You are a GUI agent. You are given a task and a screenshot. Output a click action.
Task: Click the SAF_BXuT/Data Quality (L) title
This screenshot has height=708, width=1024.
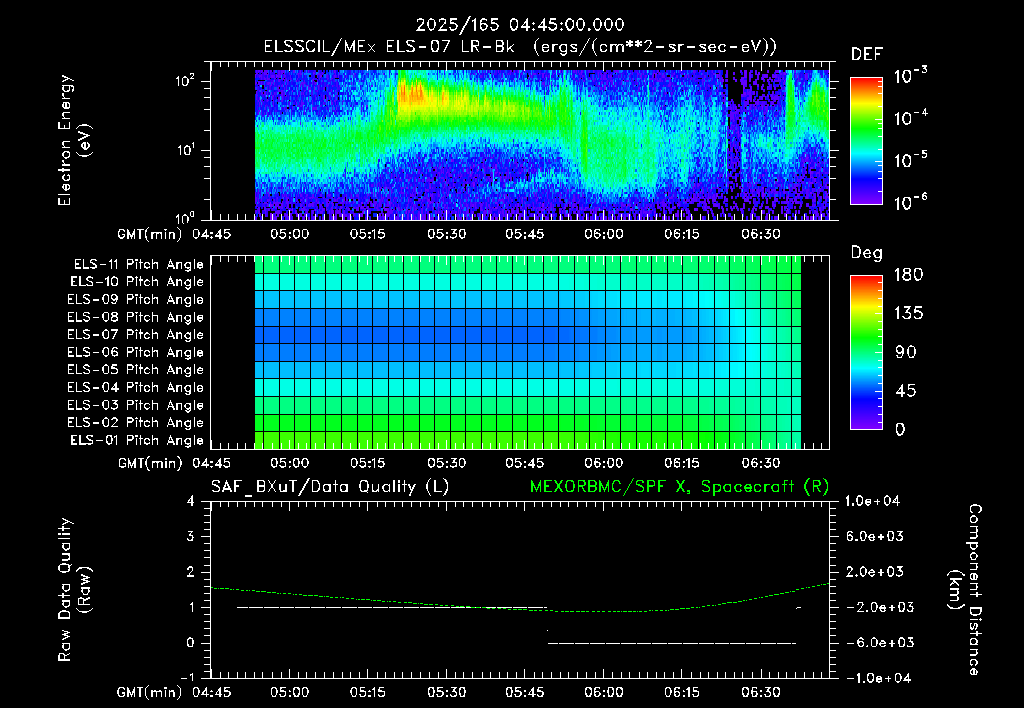pyautogui.click(x=330, y=487)
